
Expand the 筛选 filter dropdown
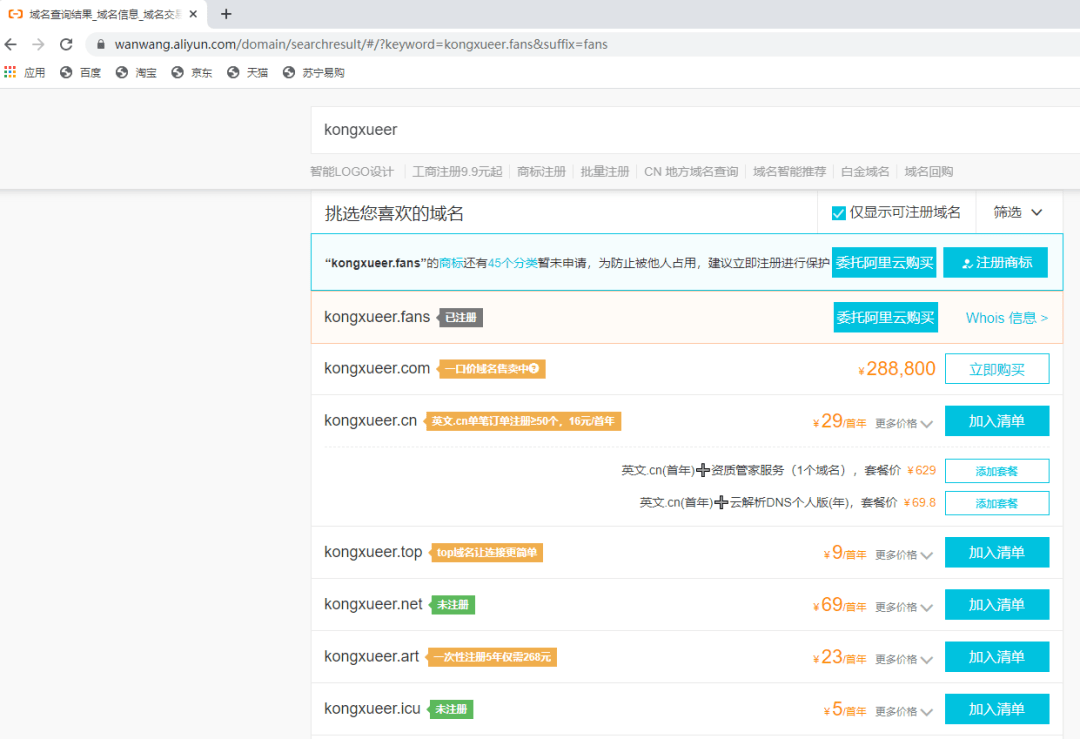point(1018,212)
